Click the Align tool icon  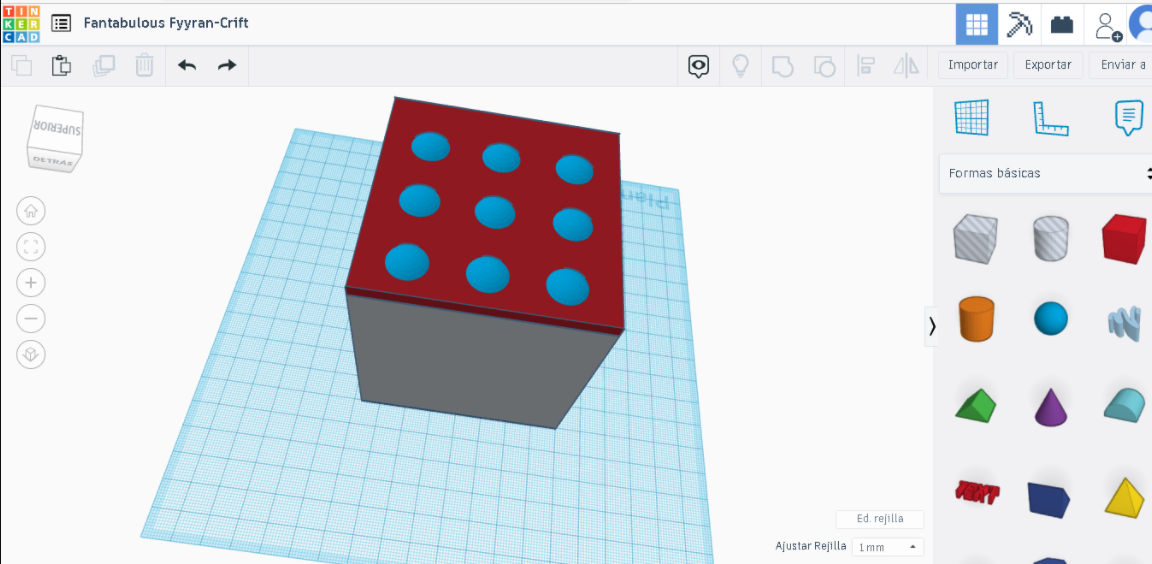point(866,66)
